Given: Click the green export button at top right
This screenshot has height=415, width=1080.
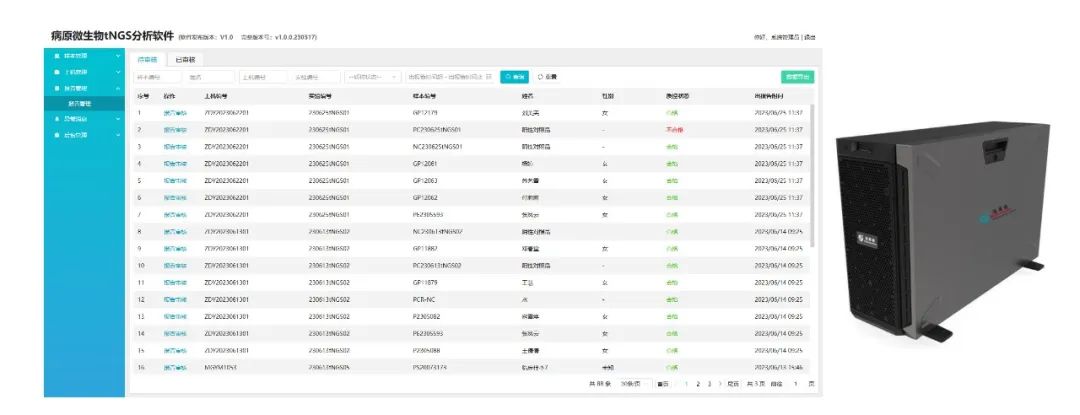Looking at the screenshot, I should [x=797, y=76].
